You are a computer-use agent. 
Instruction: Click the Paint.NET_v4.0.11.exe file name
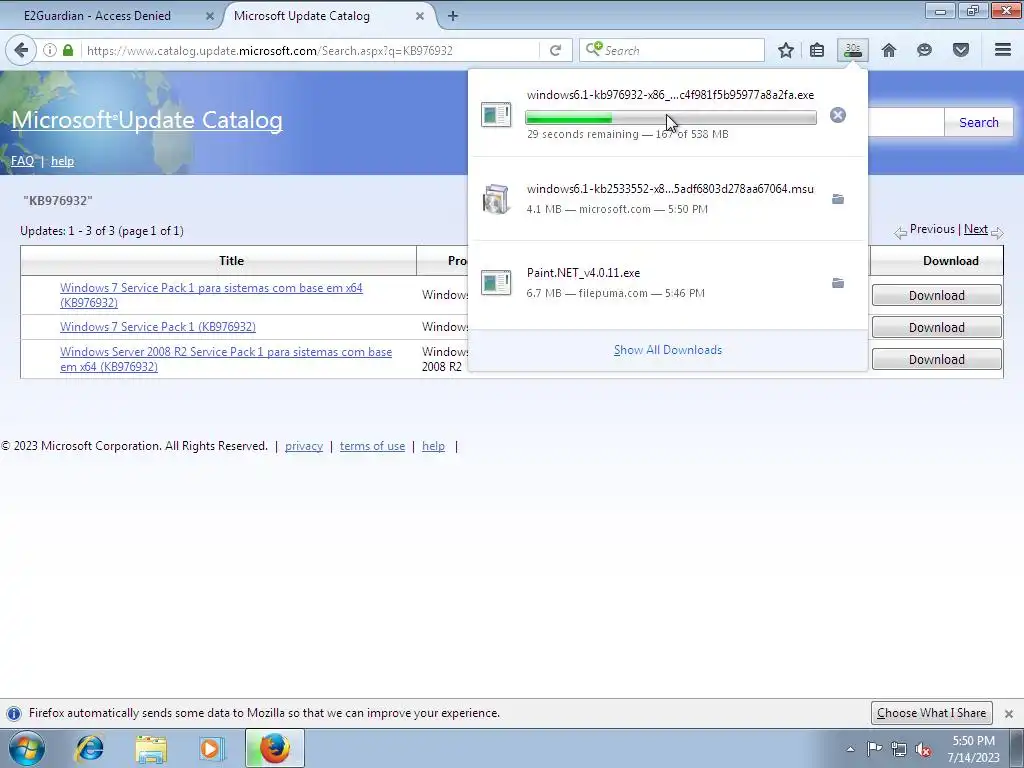pos(583,273)
